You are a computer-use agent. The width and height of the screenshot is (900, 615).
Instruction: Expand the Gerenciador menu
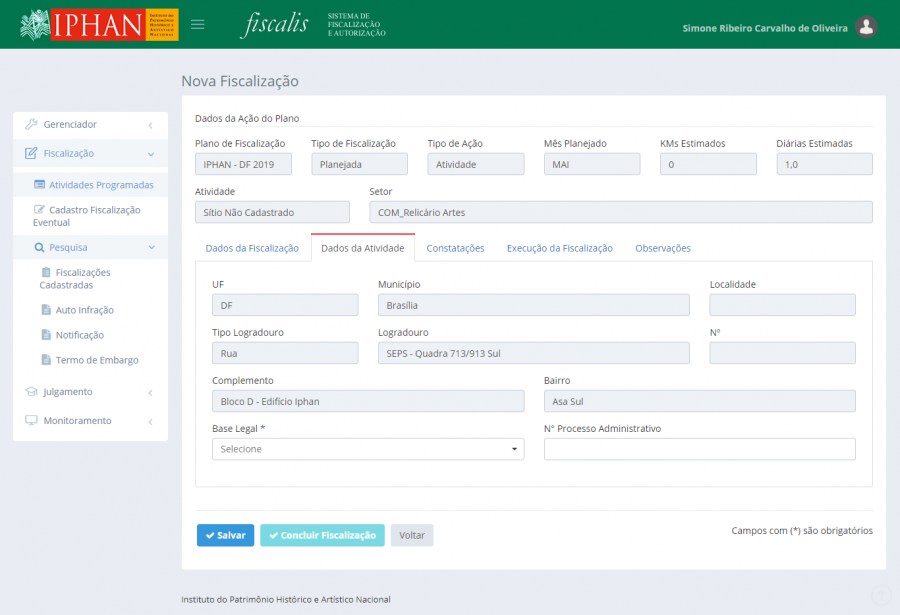tap(90, 125)
